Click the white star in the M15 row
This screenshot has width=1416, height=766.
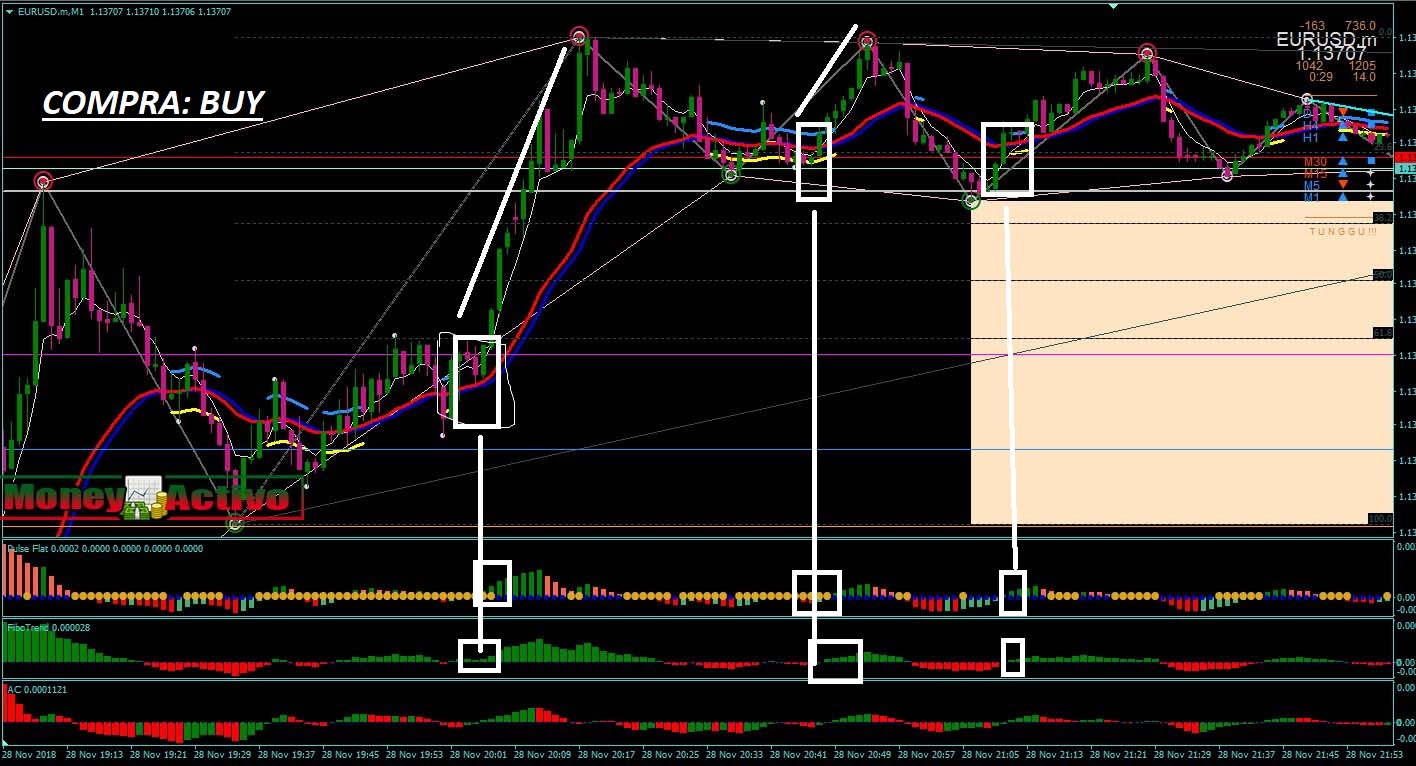coord(1371,173)
